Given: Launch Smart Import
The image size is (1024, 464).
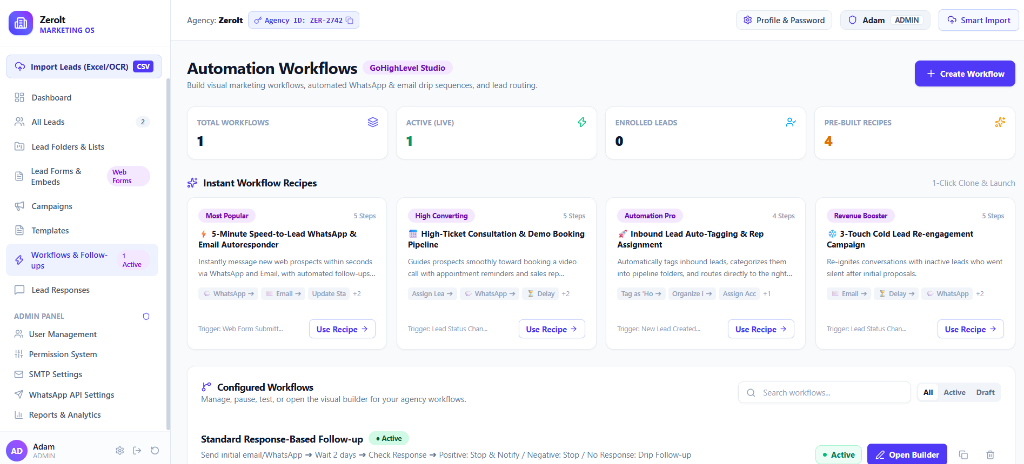Looking at the screenshot, I should [x=978, y=20].
